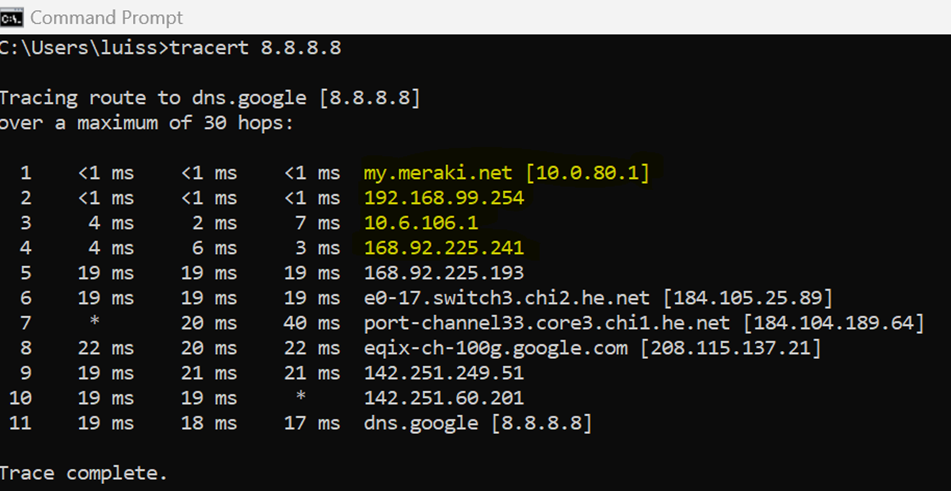The height and width of the screenshot is (491, 951).
Task: Click the eqix-ch-100g.google.com hostname
Action: pos(496,349)
